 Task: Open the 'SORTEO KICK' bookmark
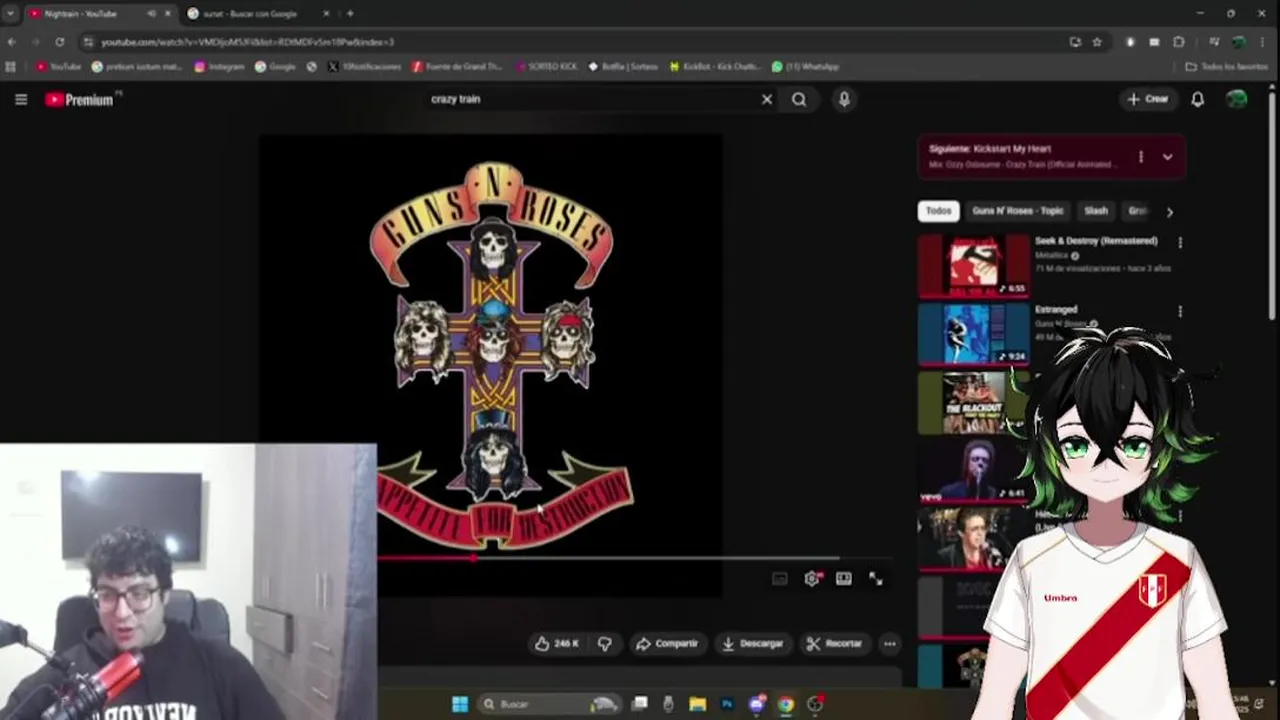[x=547, y=67]
